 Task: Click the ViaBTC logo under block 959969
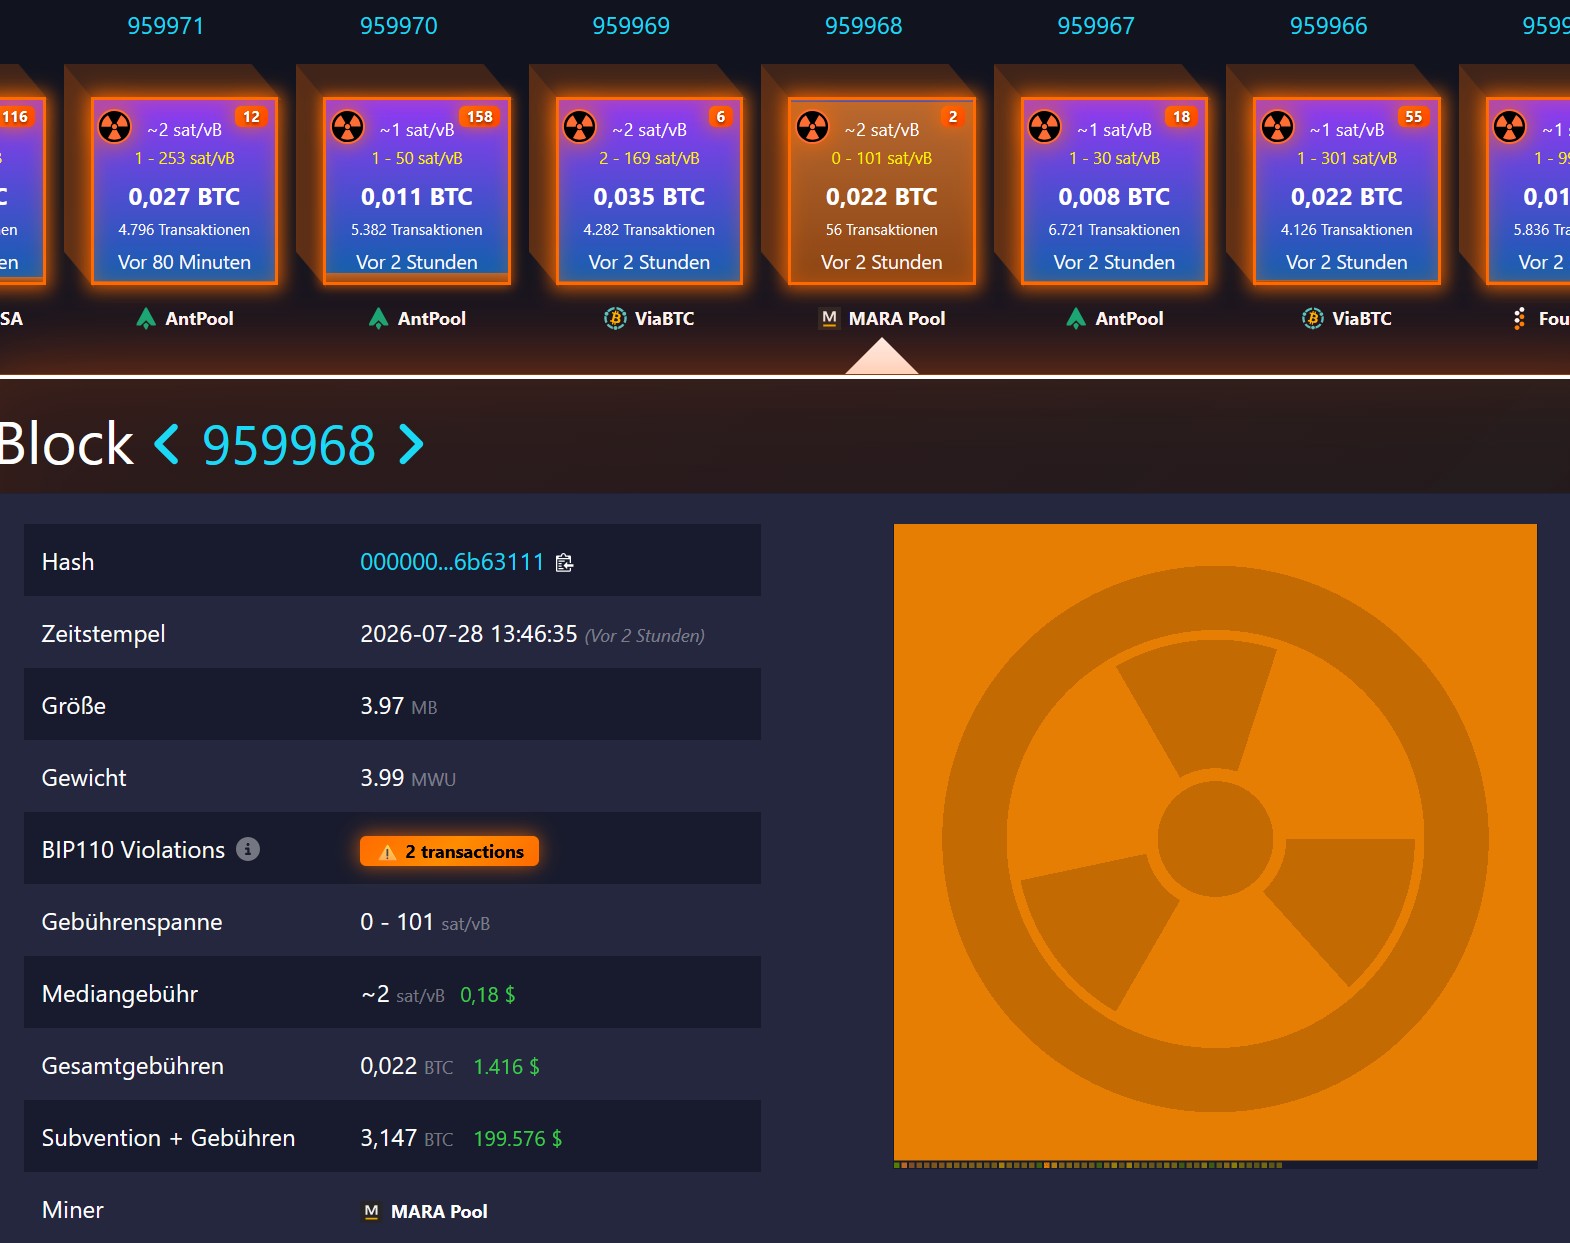[615, 318]
